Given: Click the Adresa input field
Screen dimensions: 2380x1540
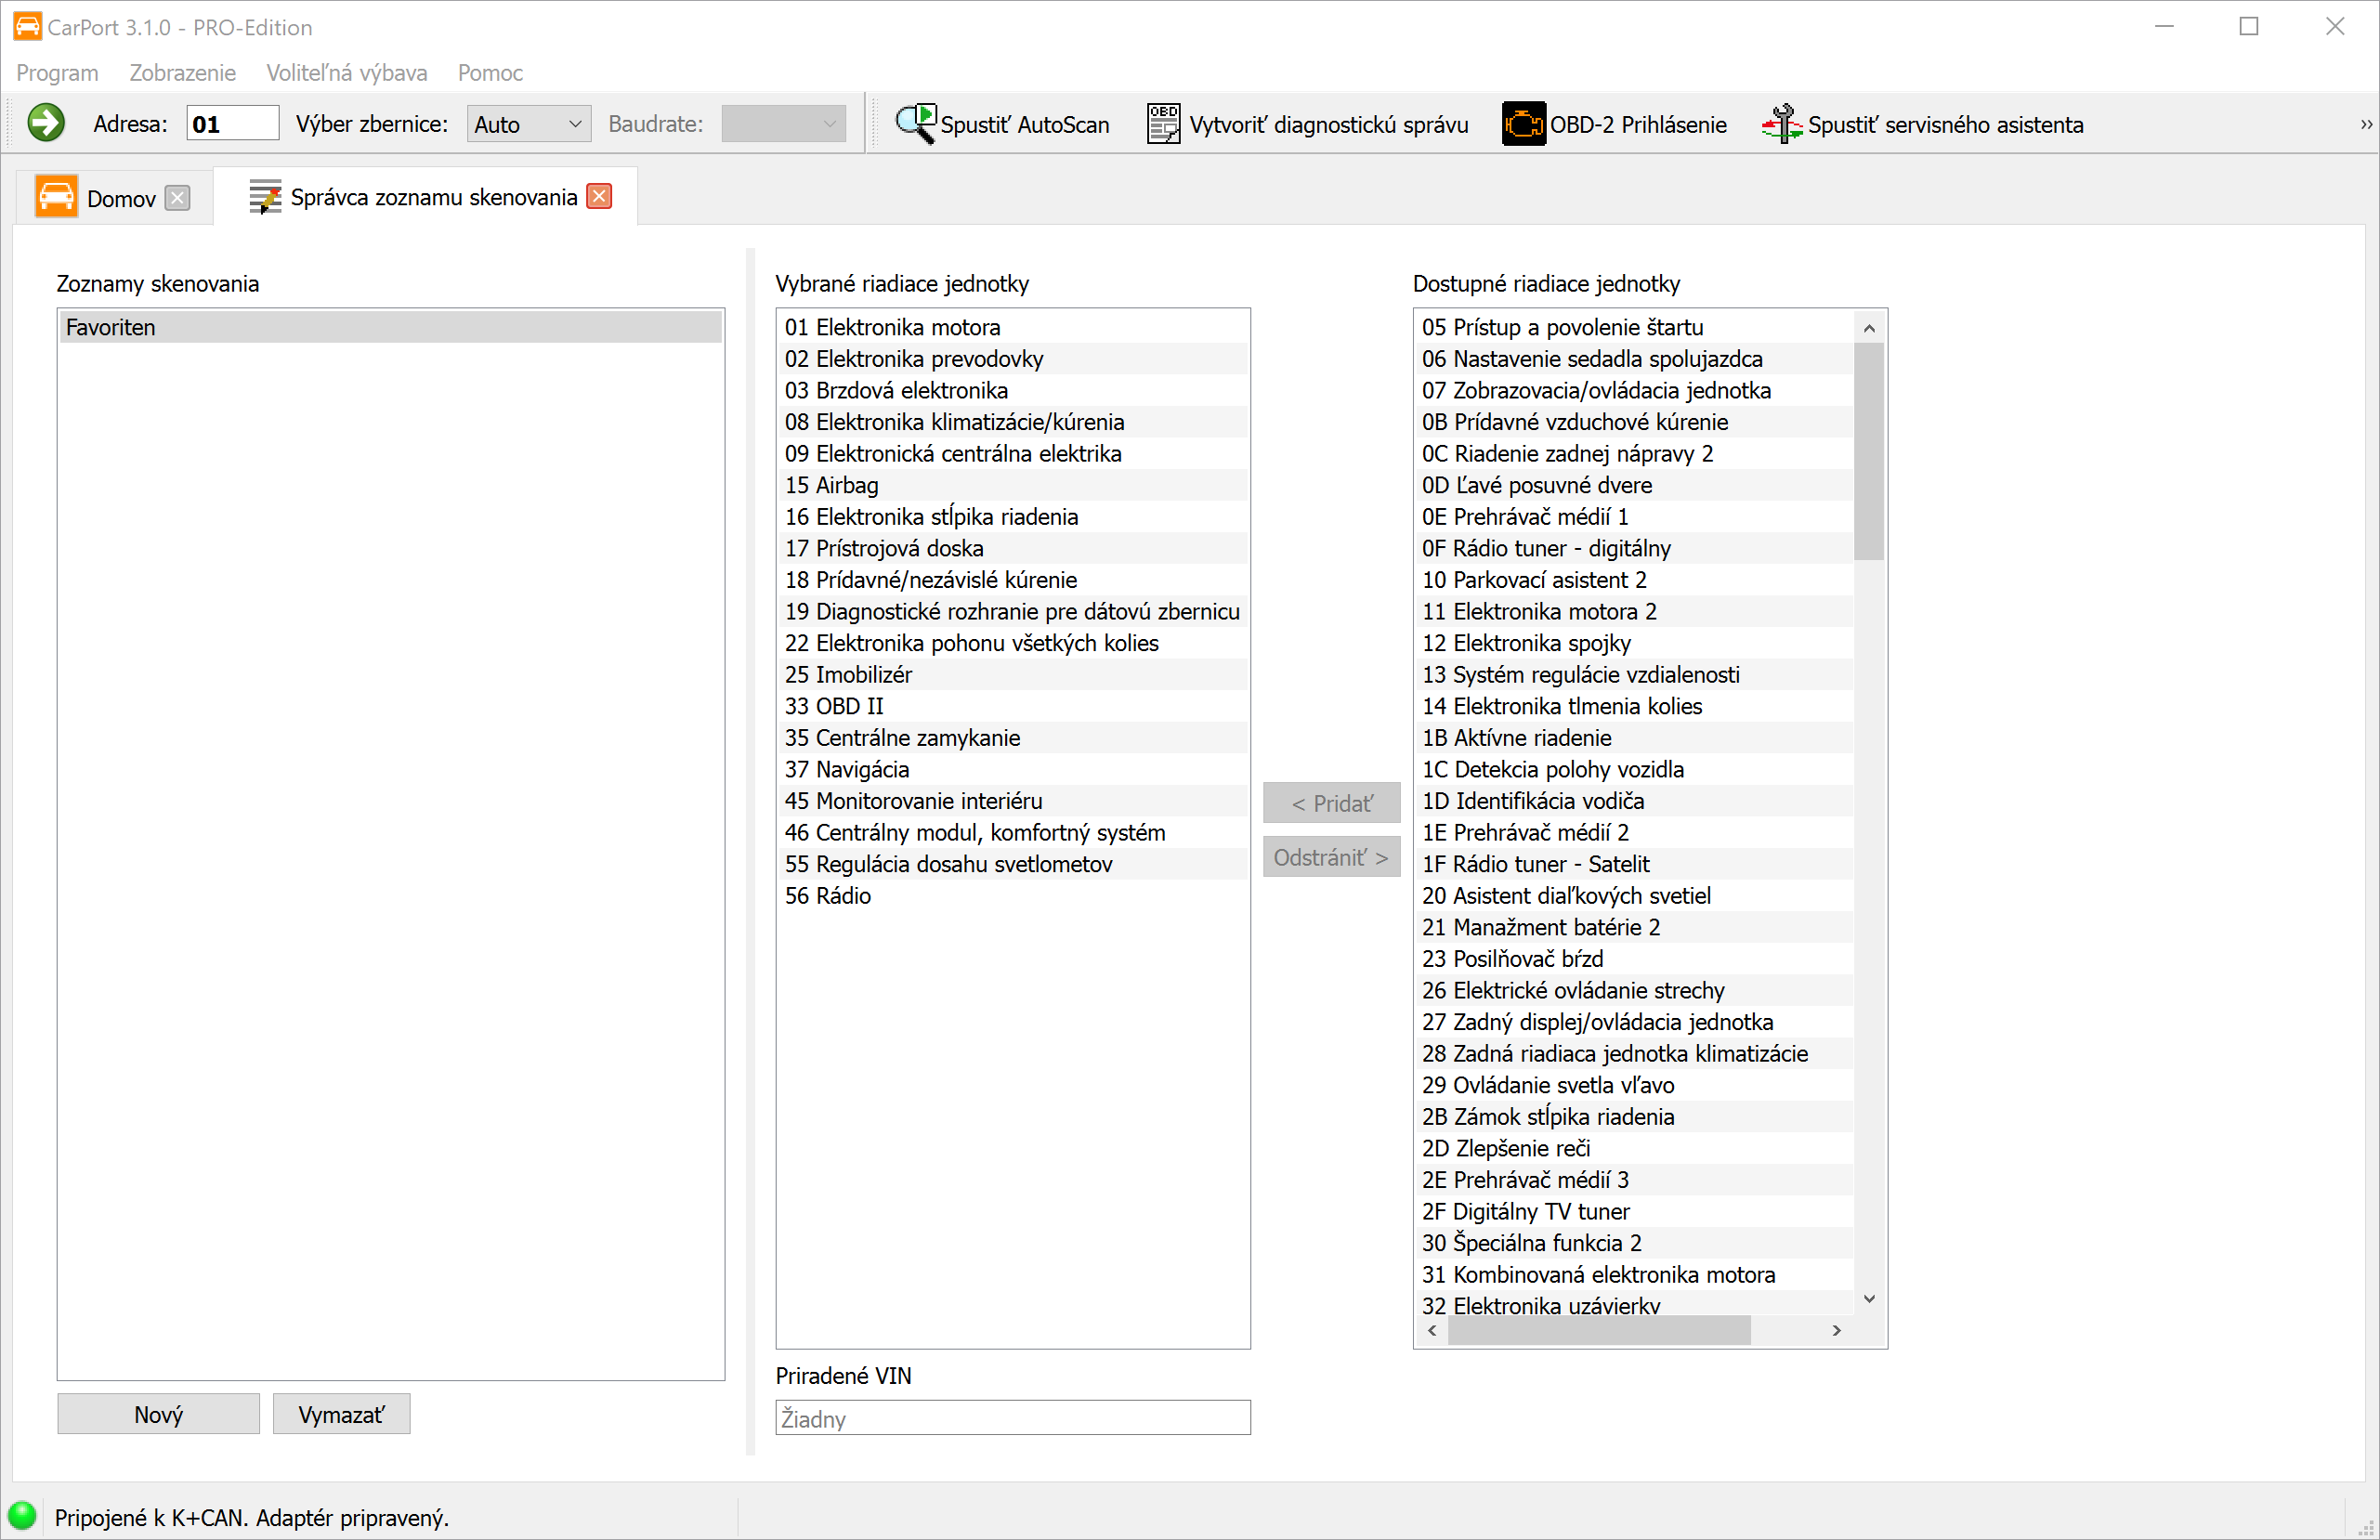Looking at the screenshot, I should (x=232, y=124).
